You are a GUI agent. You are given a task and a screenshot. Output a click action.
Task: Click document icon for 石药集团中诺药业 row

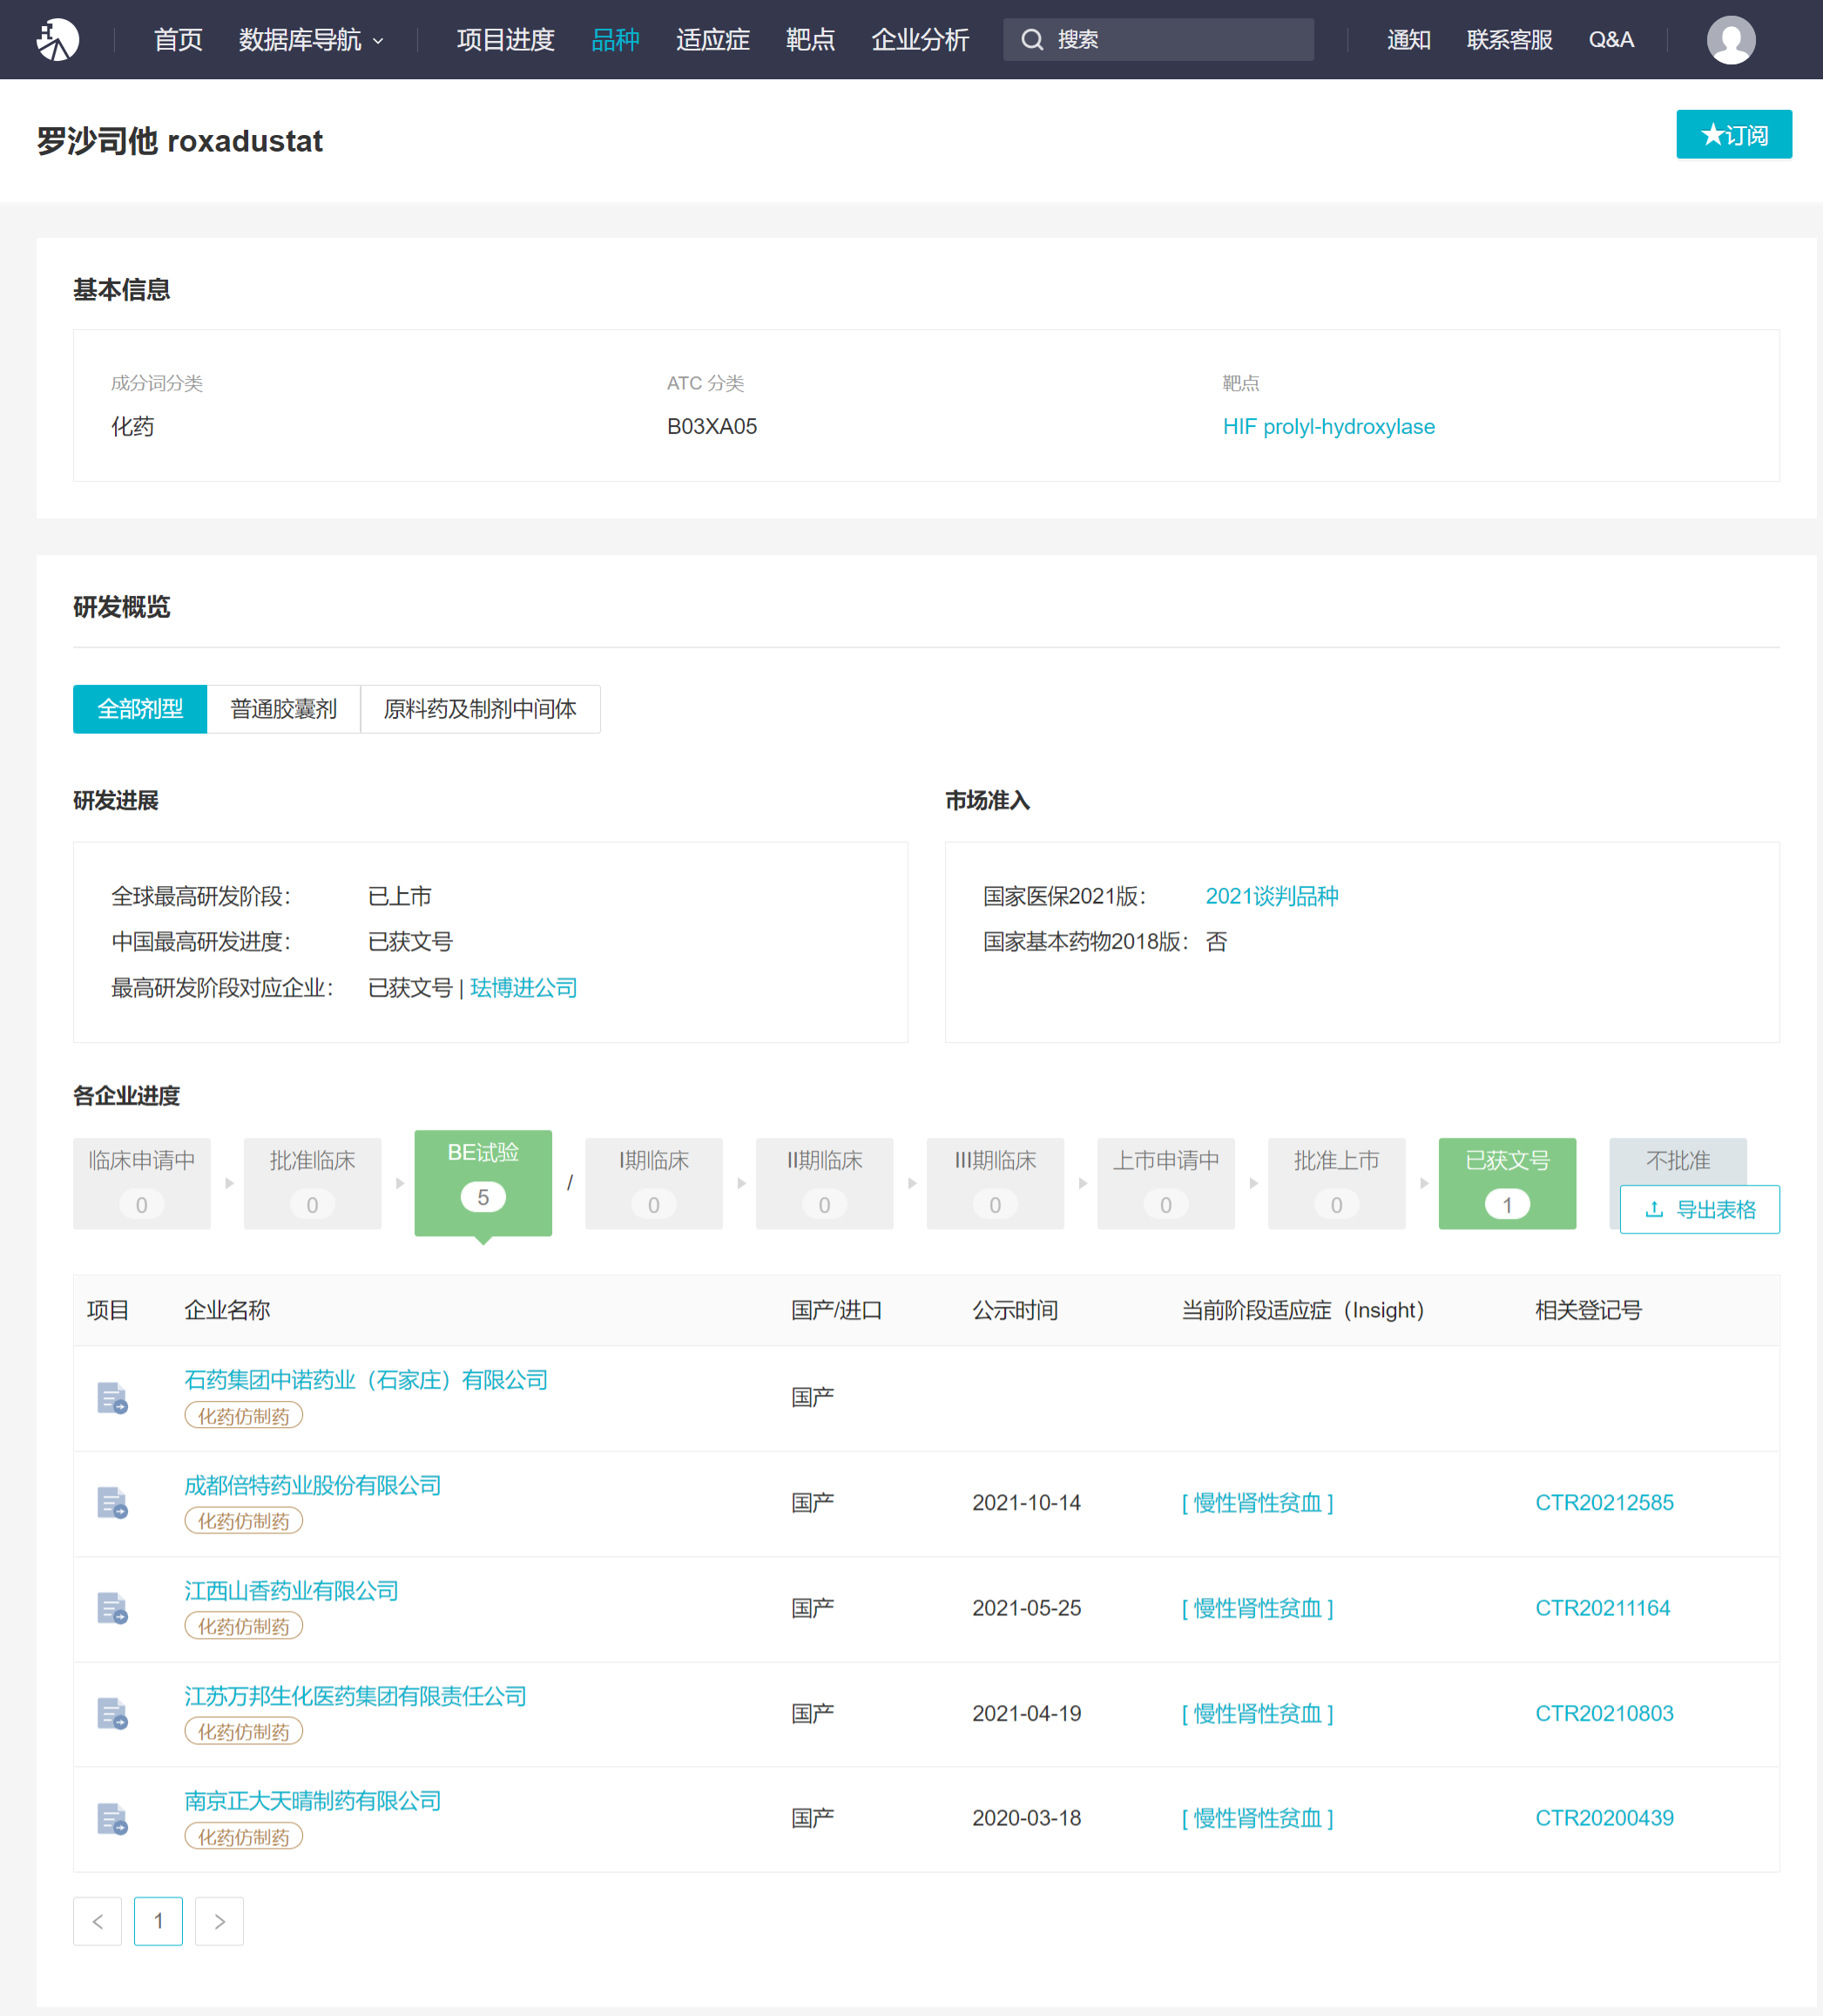[x=112, y=1397]
